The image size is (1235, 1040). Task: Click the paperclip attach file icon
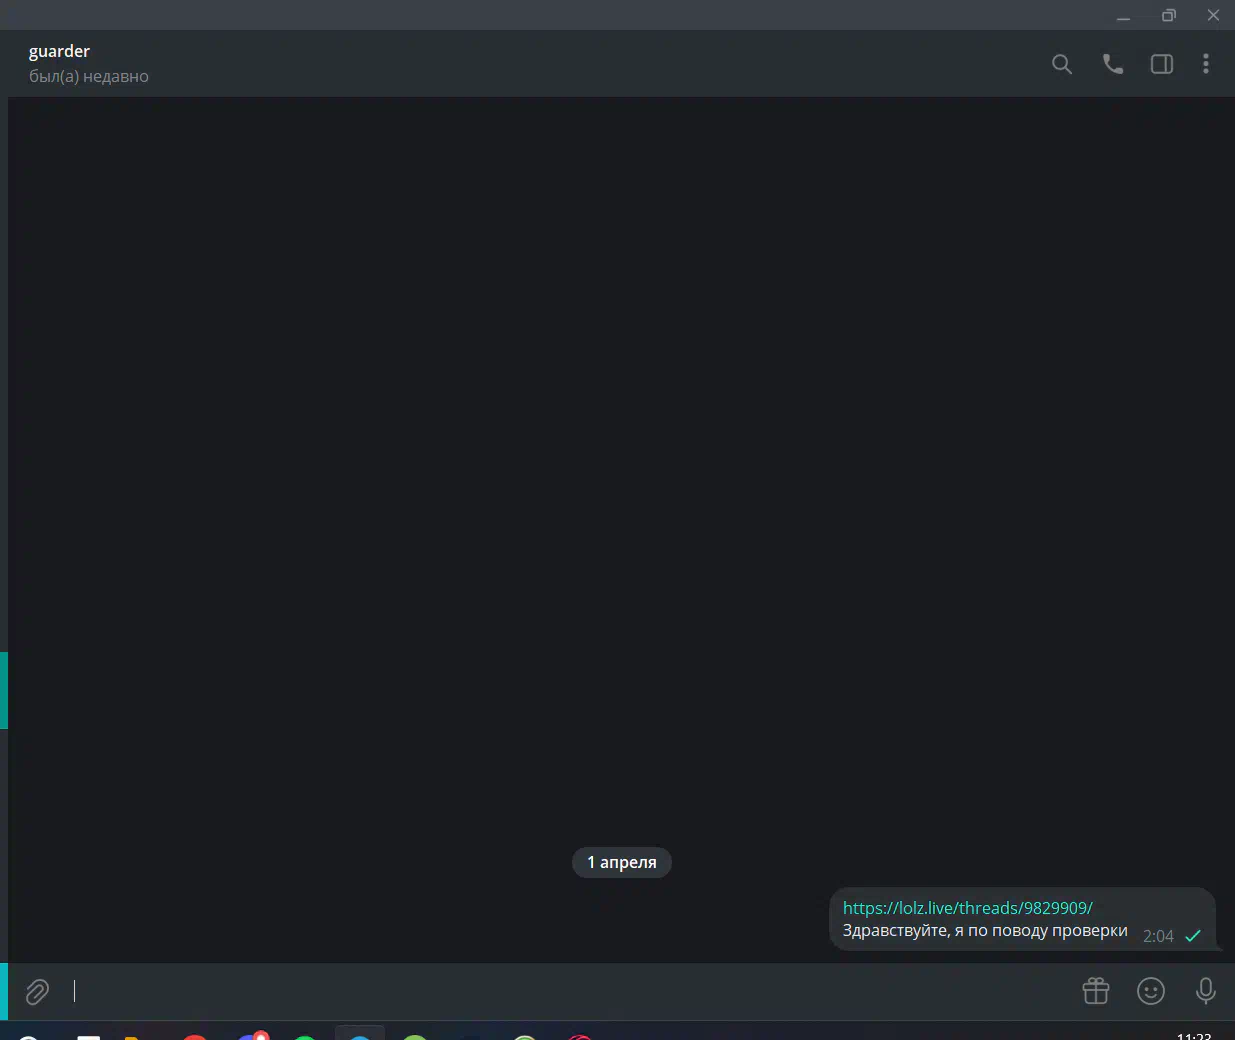(37, 991)
